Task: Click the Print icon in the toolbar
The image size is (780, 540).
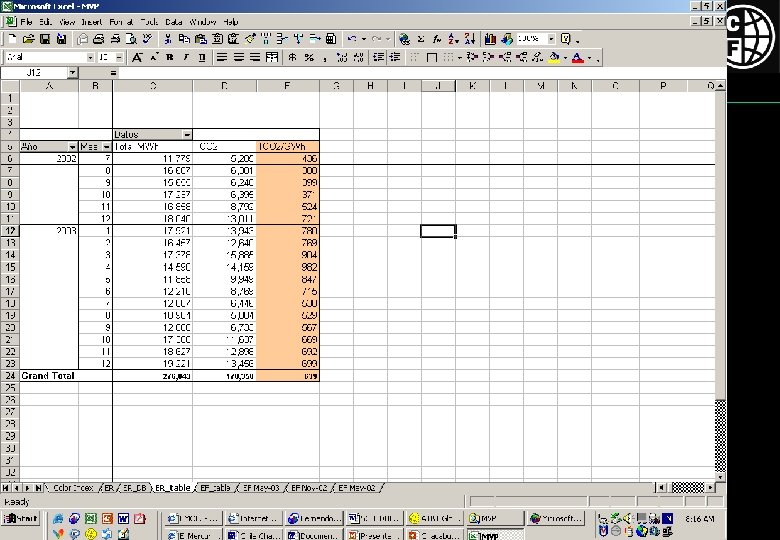Action: 98,39
